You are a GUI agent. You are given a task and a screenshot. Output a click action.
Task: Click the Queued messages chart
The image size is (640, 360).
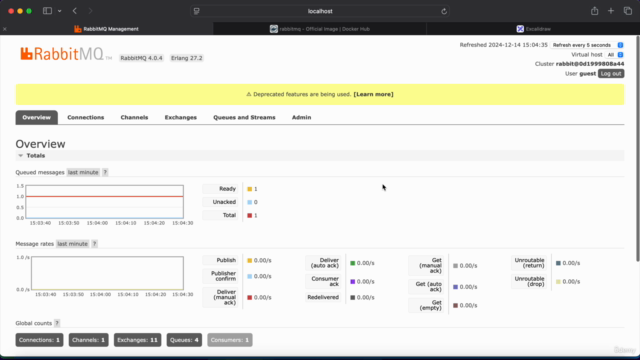click(x=104, y=202)
